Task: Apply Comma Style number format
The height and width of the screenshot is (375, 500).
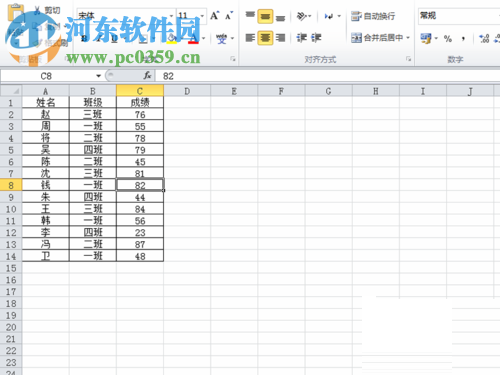Action: 463,39
